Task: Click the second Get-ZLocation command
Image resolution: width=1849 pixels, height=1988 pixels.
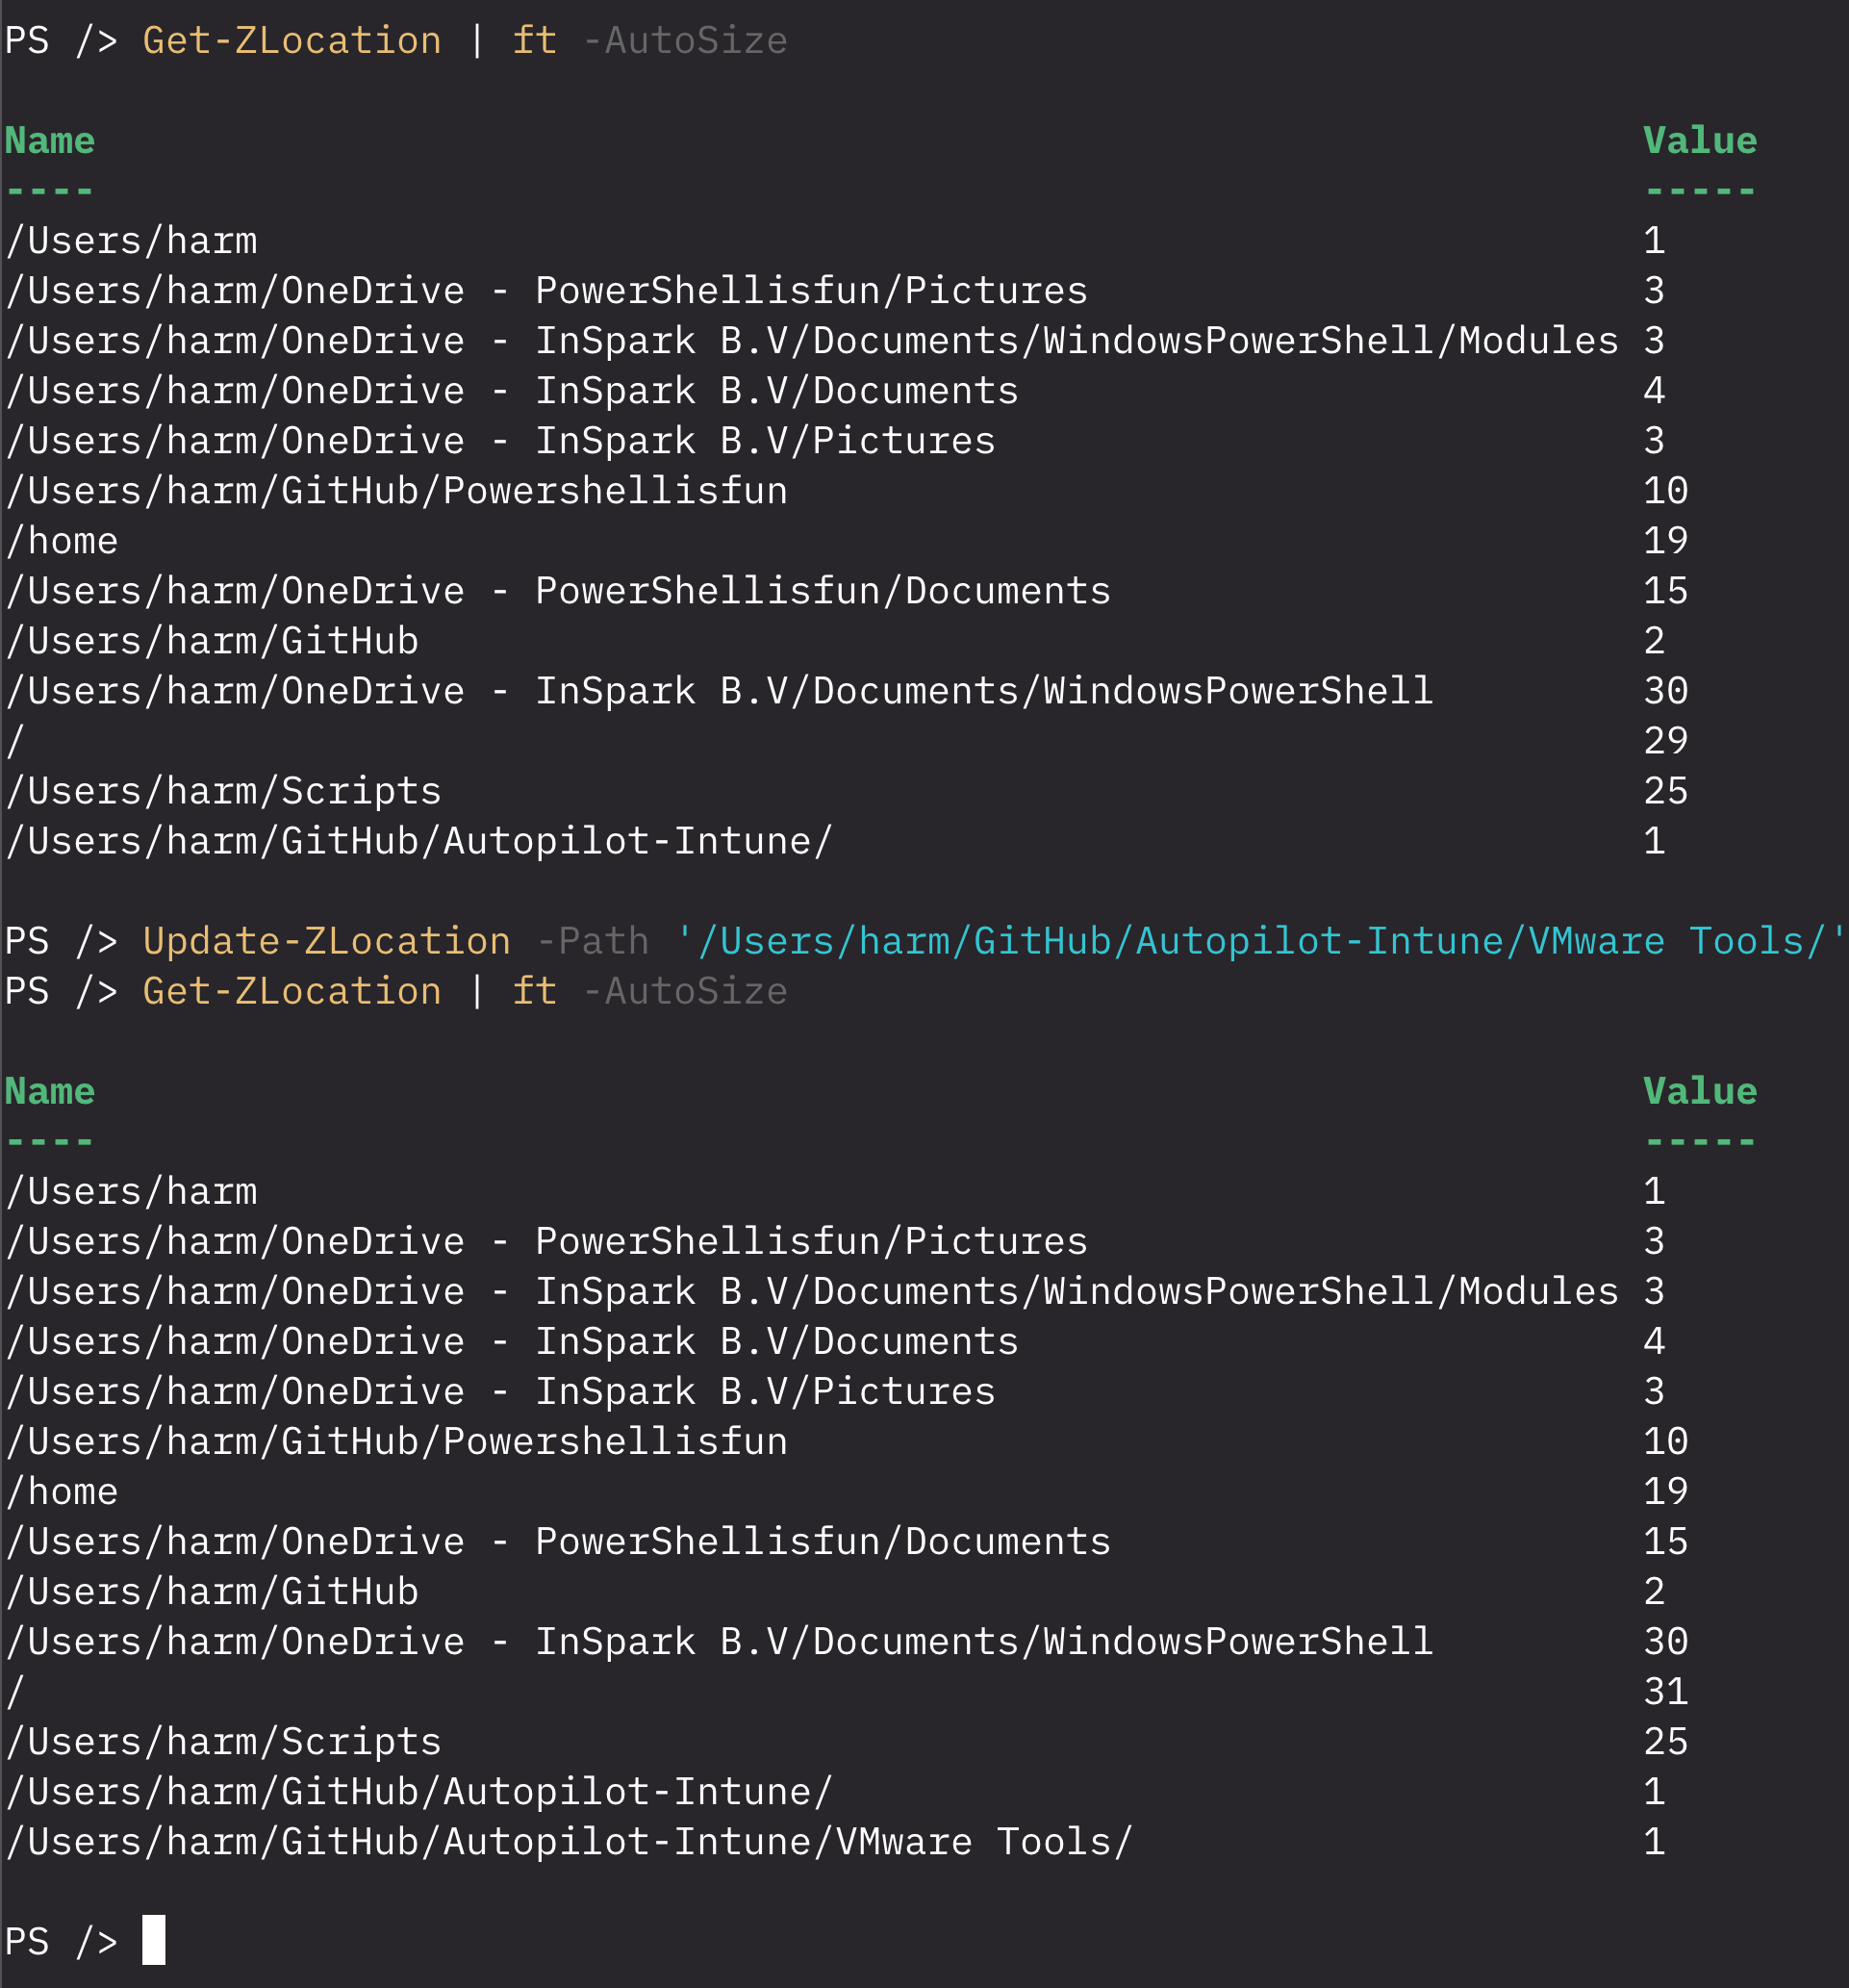Action: (x=291, y=991)
